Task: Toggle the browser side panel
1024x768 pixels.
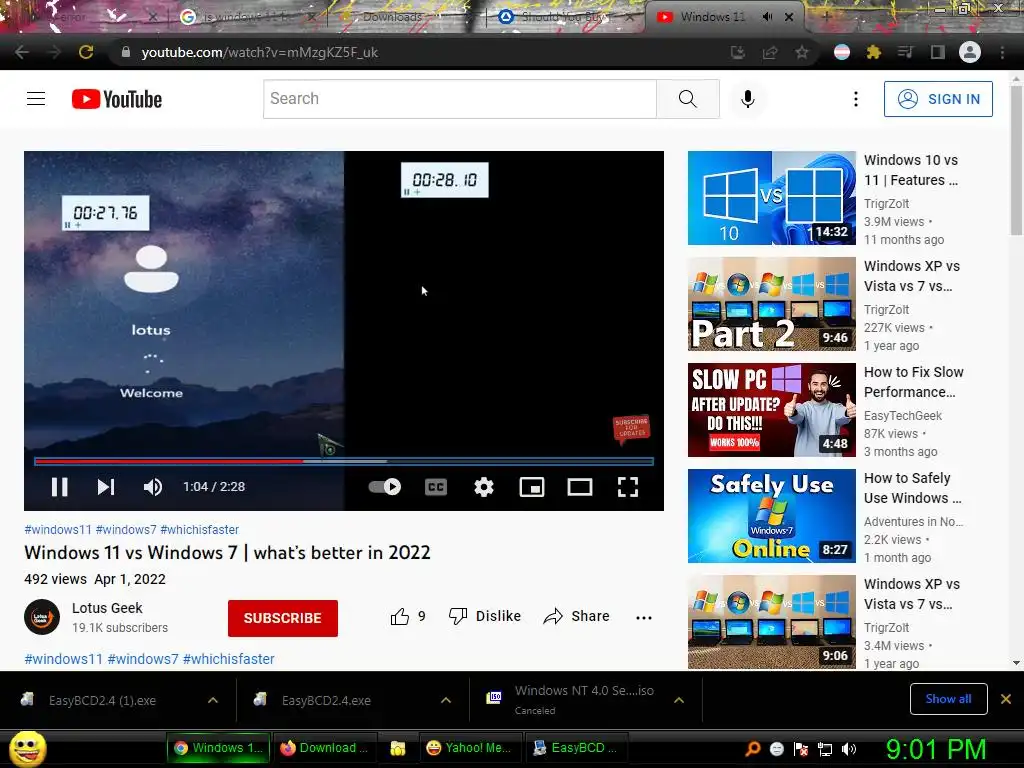Action: tap(938, 52)
